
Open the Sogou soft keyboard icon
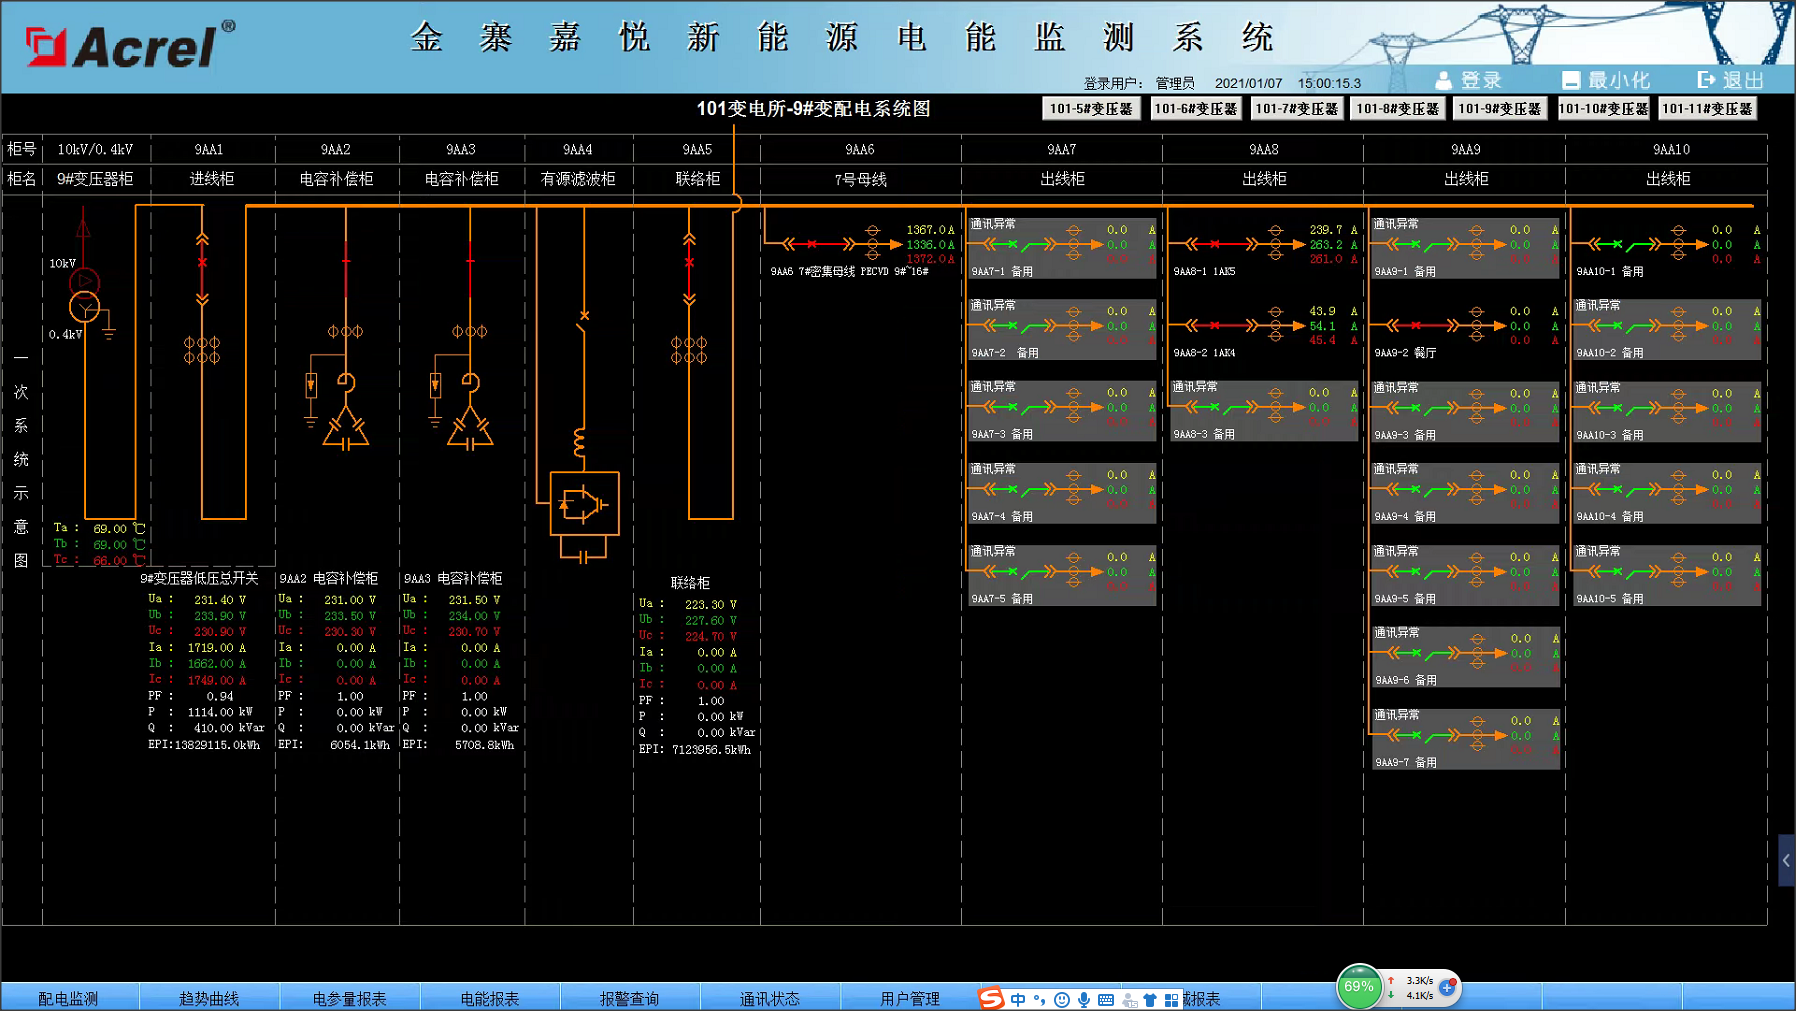1106,999
